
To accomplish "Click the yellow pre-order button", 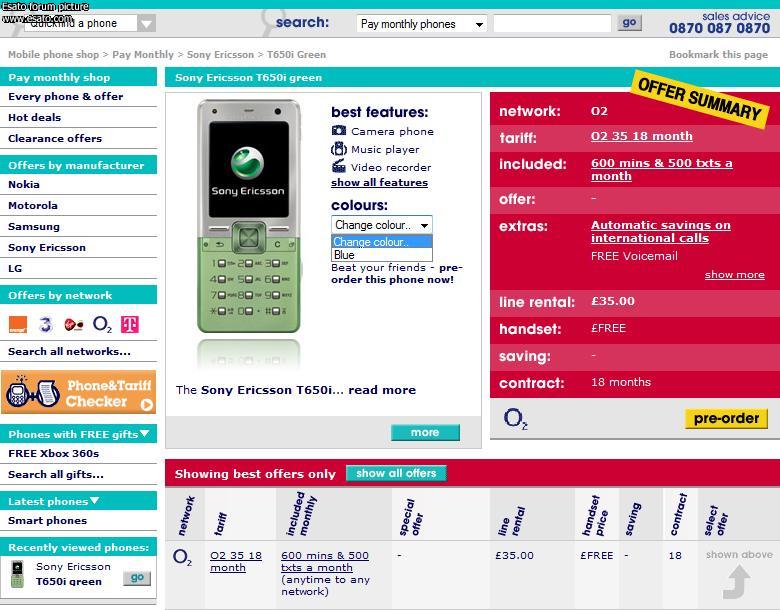I will (726, 418).
